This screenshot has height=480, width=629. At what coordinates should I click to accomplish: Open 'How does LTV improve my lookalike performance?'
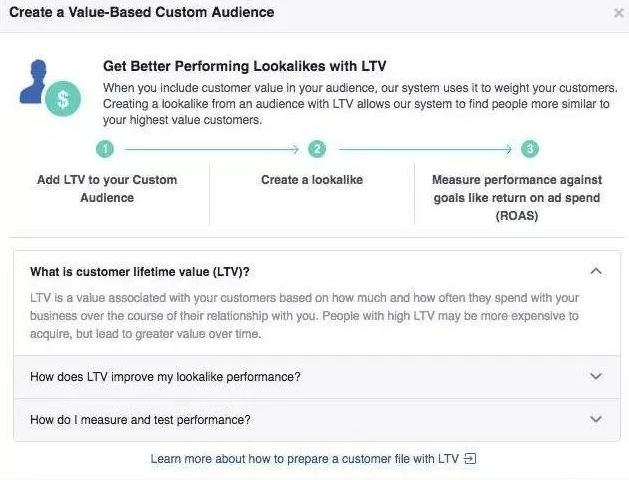click(x=317, y=377)
